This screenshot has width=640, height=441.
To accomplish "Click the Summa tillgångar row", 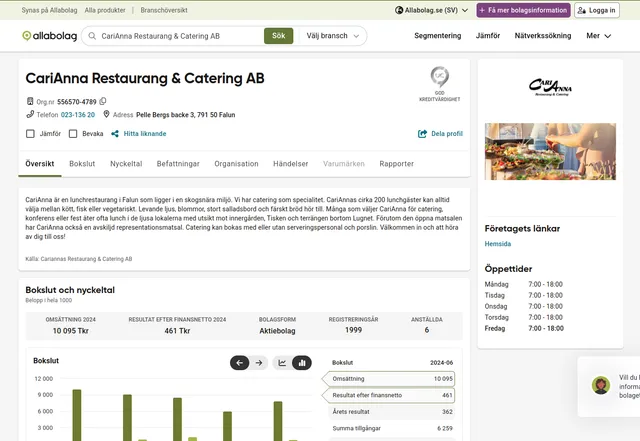I will [391, 428].
